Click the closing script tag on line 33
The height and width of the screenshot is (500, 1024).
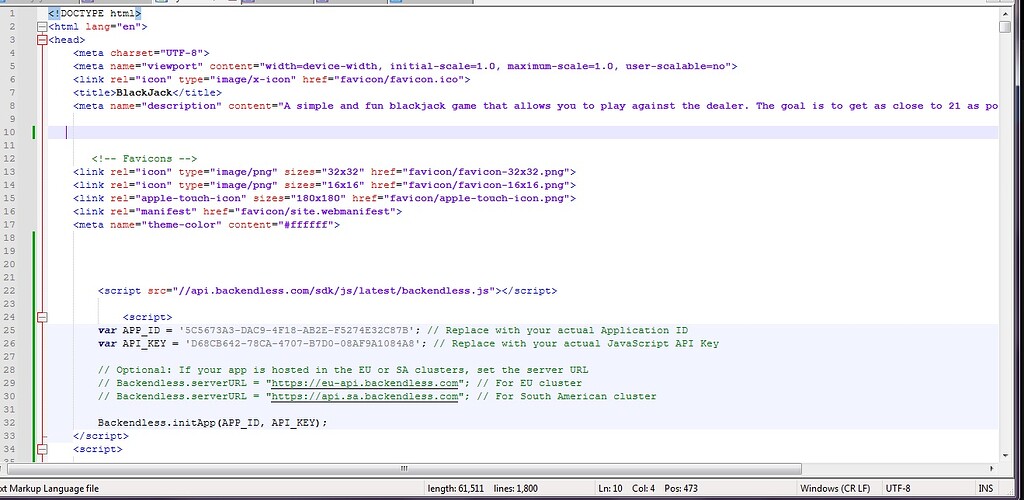[101, 436]
